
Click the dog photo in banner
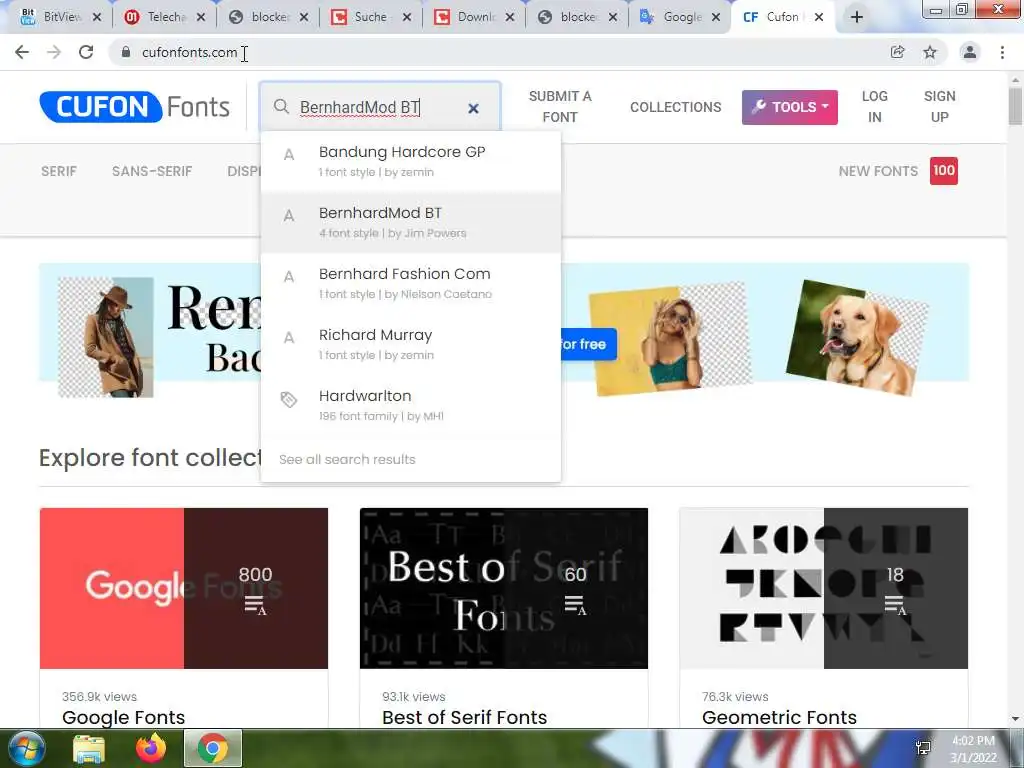[856, 338]
